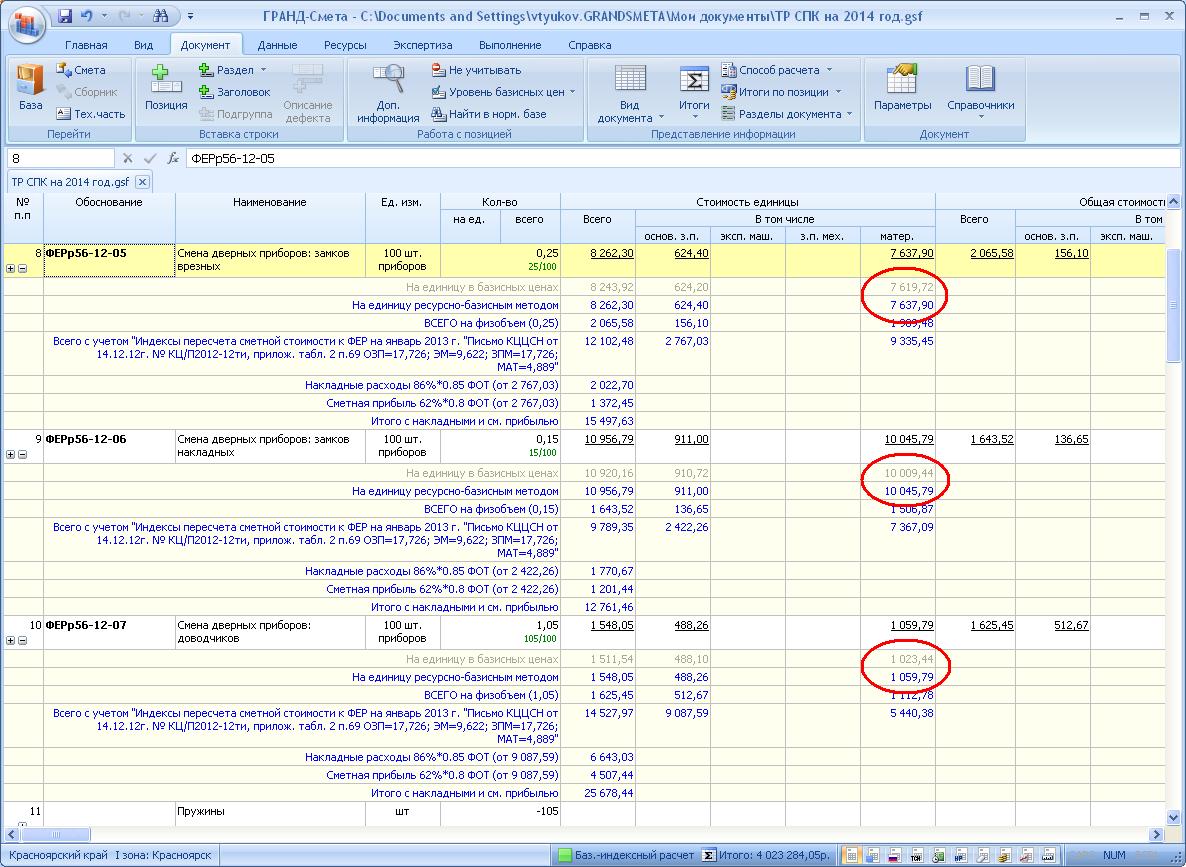
Task: Click the Russian flag icon in status bar
Action: point(896,856)
